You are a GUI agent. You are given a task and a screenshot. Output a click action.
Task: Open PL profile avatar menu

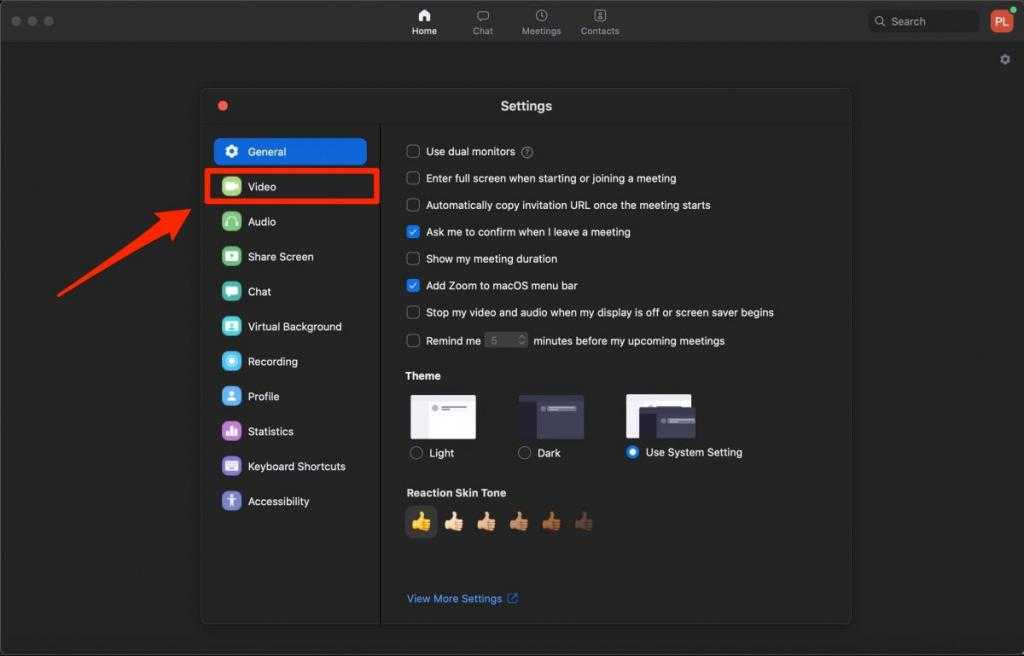(x=1001, y=21)
